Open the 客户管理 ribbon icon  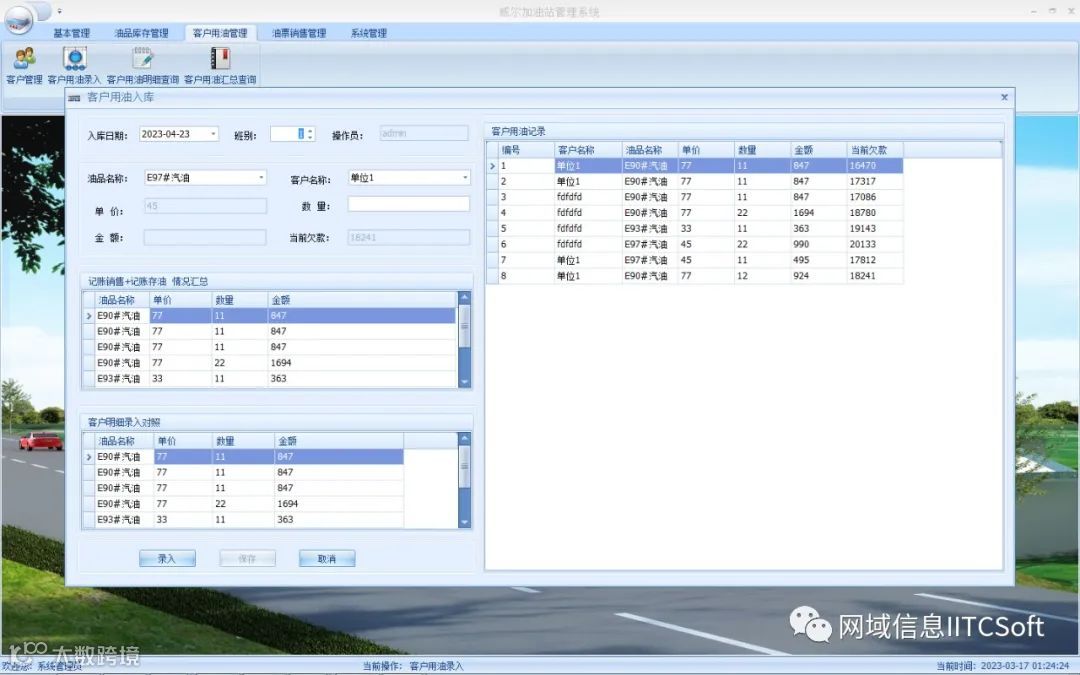click(x=24, y=65)
